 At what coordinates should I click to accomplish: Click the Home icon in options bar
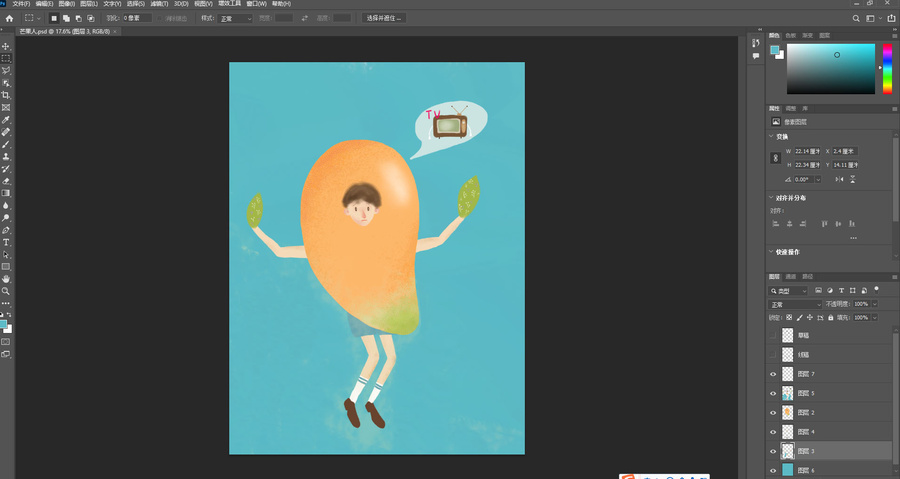coord(9,18)
